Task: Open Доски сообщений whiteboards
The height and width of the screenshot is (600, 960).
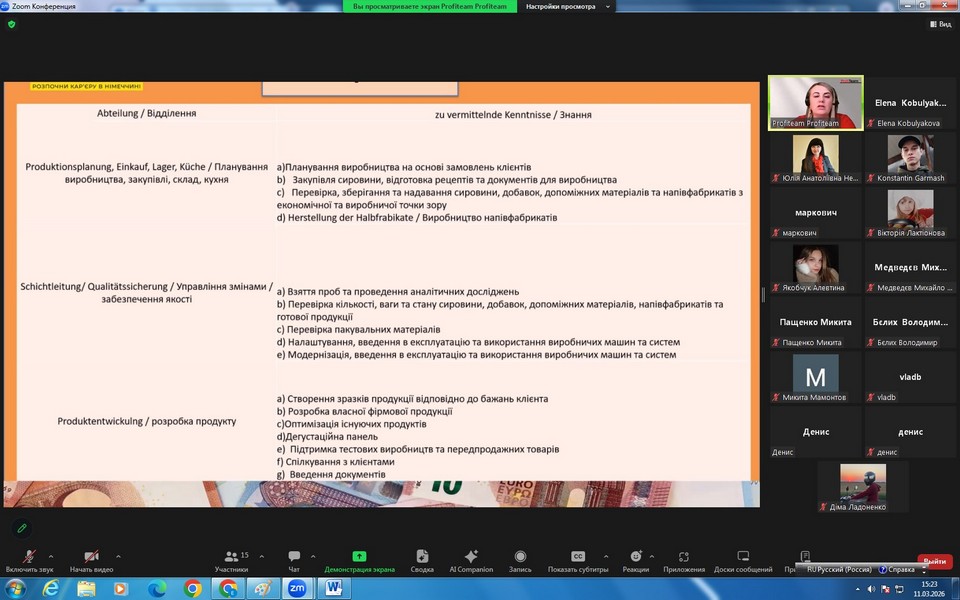Action: (x=743, y=560)
